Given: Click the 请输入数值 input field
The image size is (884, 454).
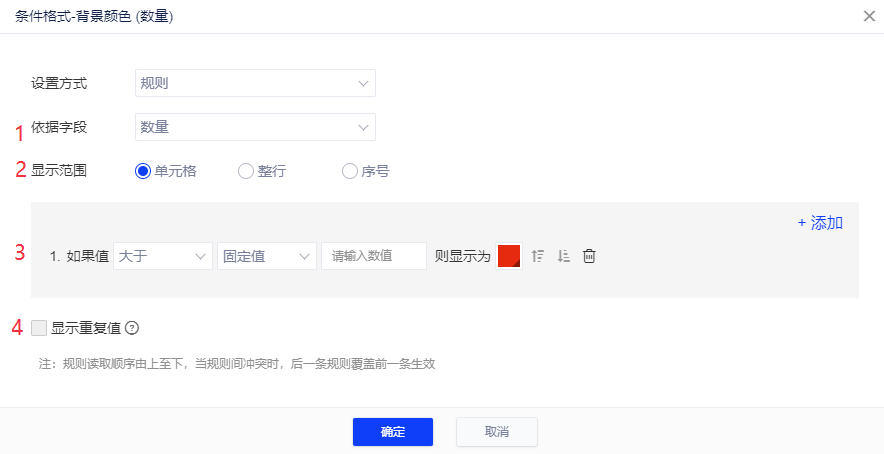Looking at the screenshot, I should pos(373,256).
